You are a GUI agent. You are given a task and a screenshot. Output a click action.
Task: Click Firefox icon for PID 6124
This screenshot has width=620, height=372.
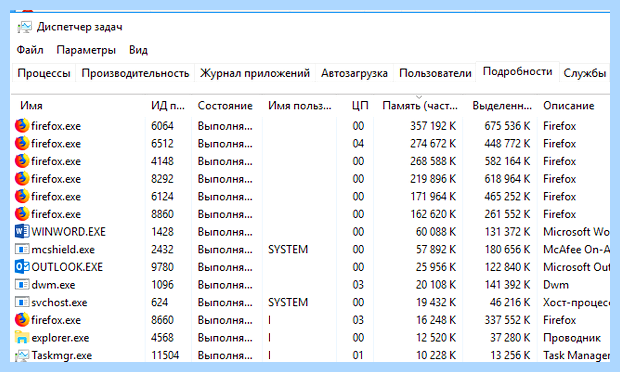pyautogui.click(x=22, y=196)
